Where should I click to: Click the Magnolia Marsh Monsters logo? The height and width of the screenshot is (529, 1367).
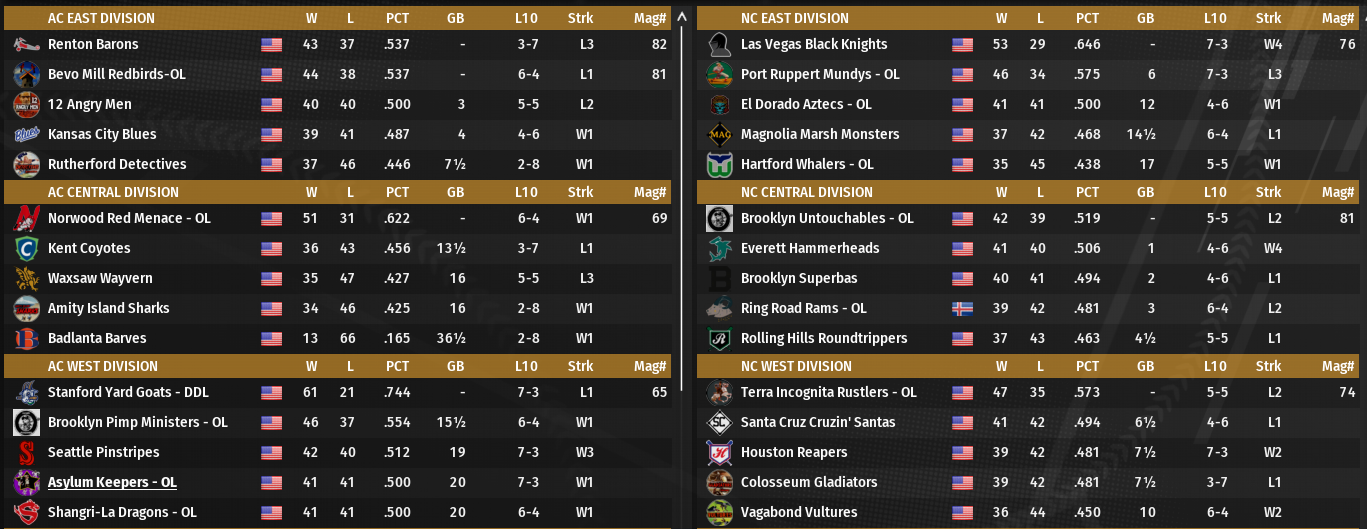coord(719,134)
